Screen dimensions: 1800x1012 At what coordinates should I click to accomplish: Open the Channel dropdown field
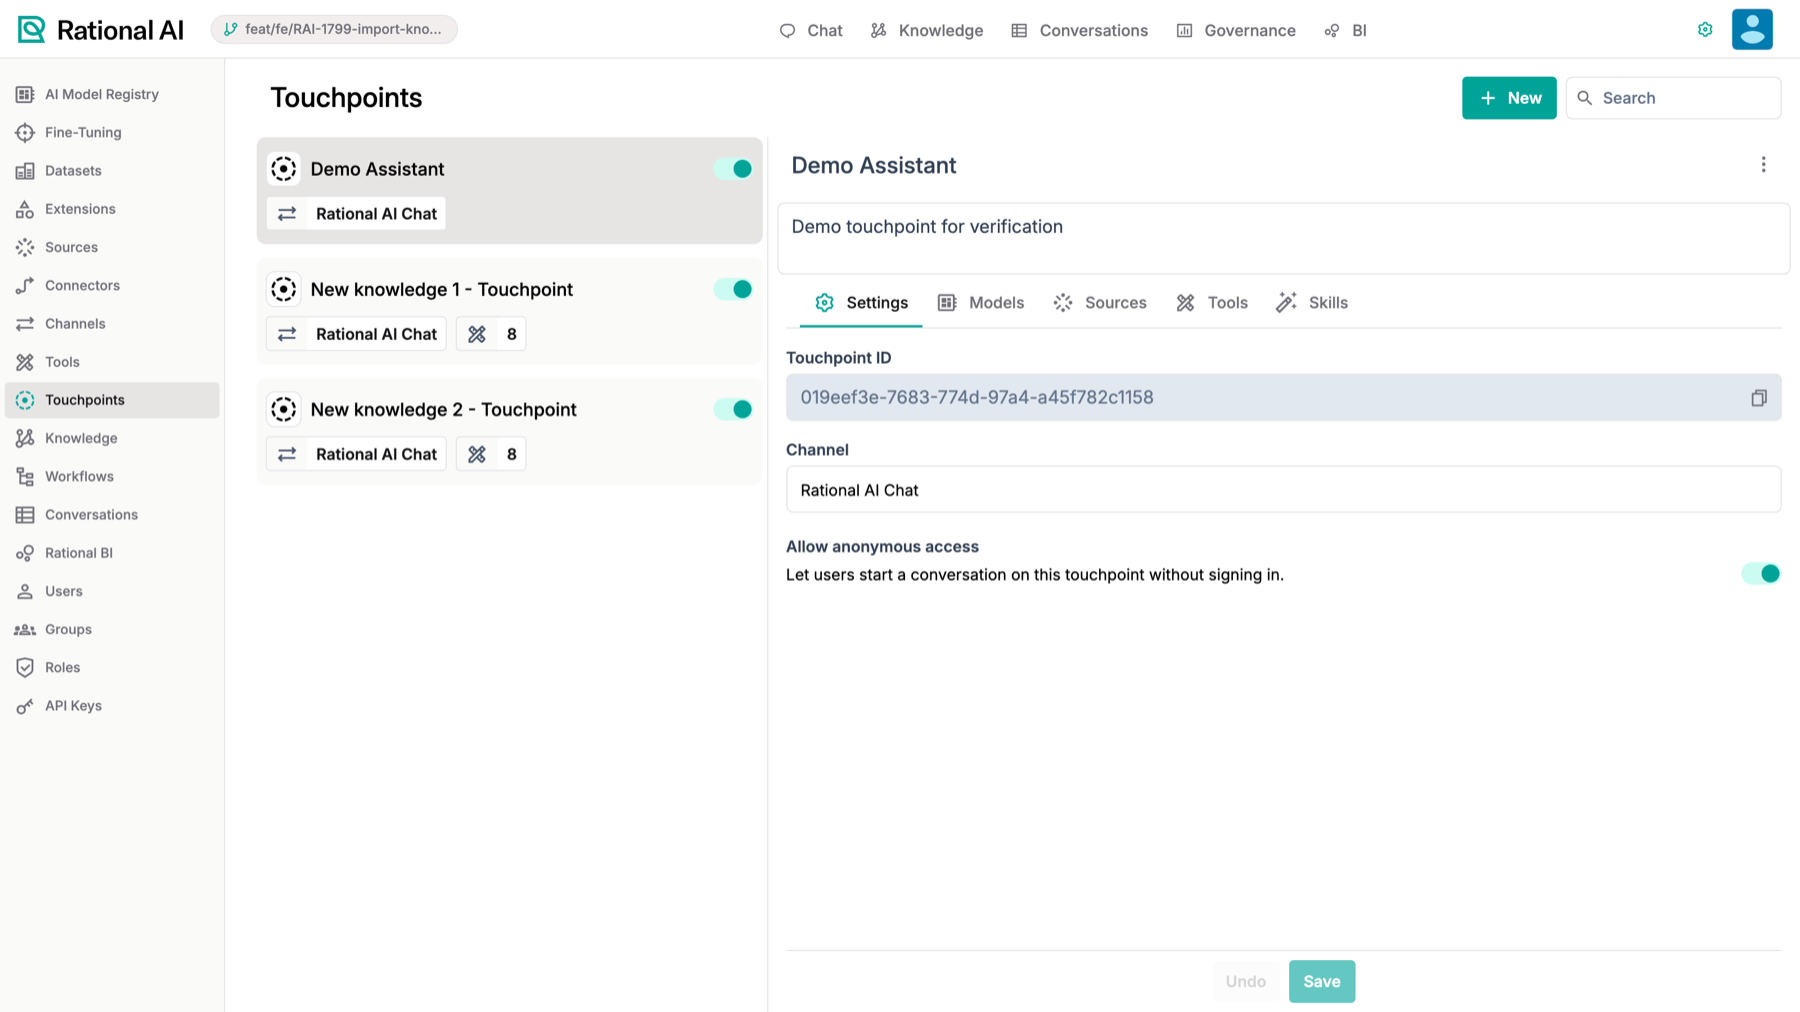pos(1283,490)
